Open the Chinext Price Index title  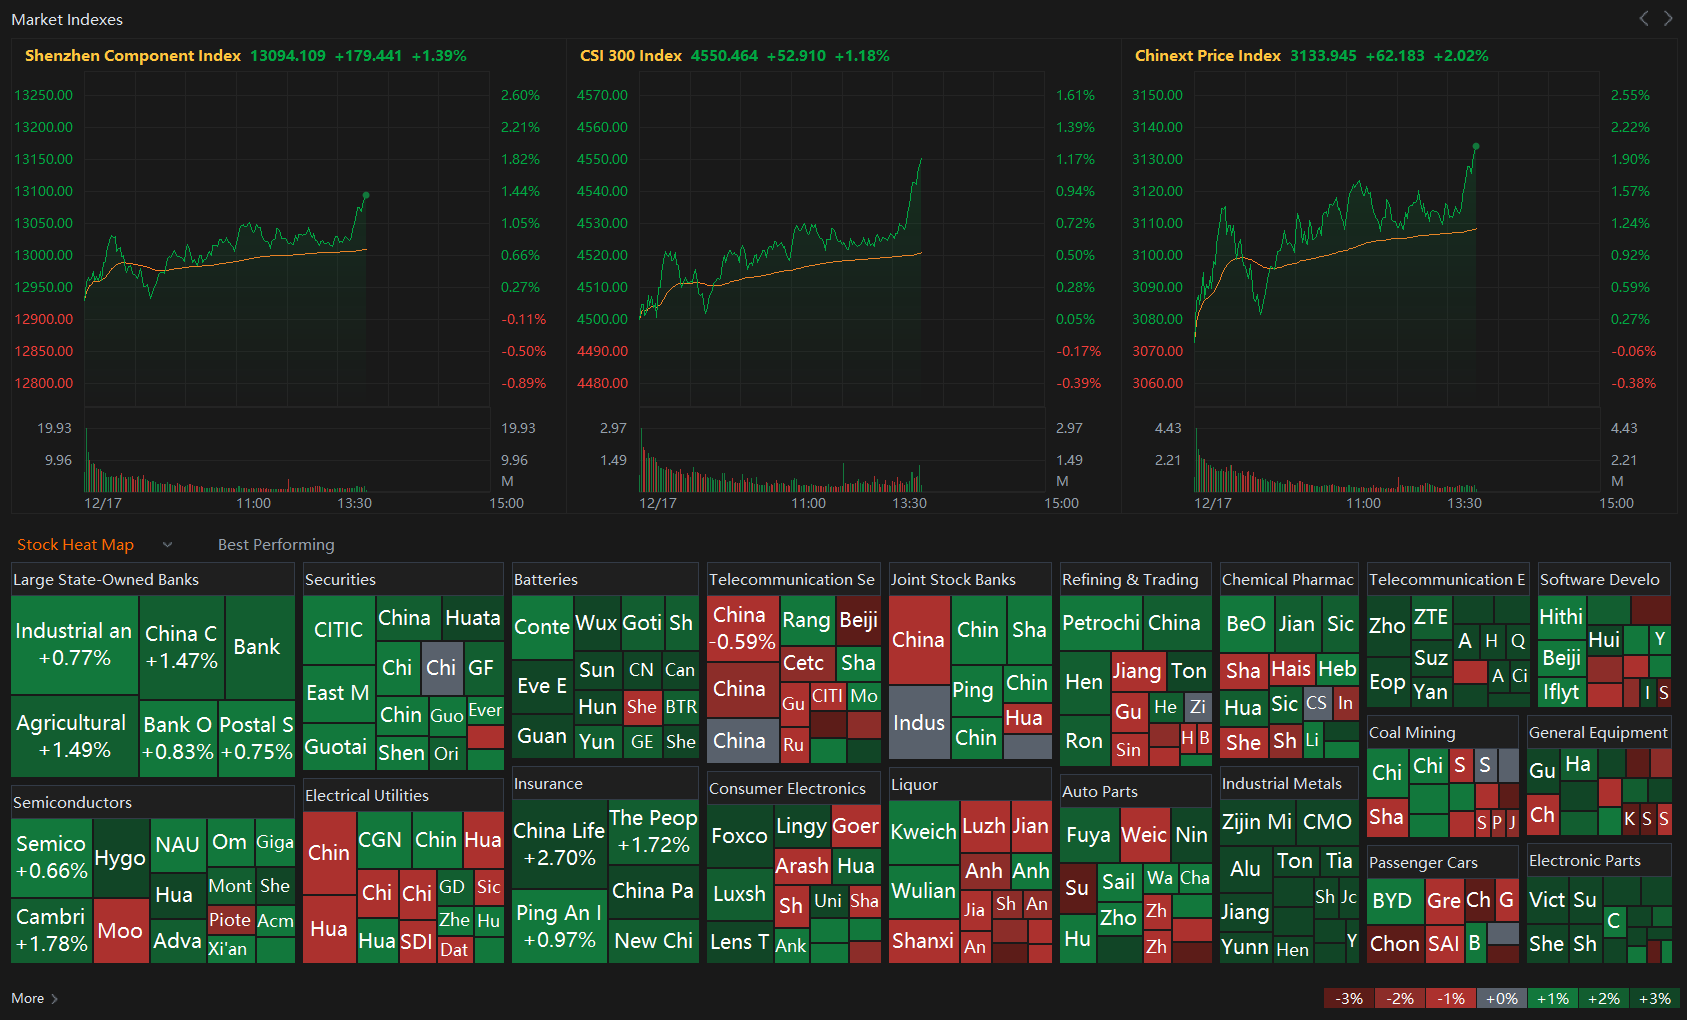click(x=1208, y=56)
